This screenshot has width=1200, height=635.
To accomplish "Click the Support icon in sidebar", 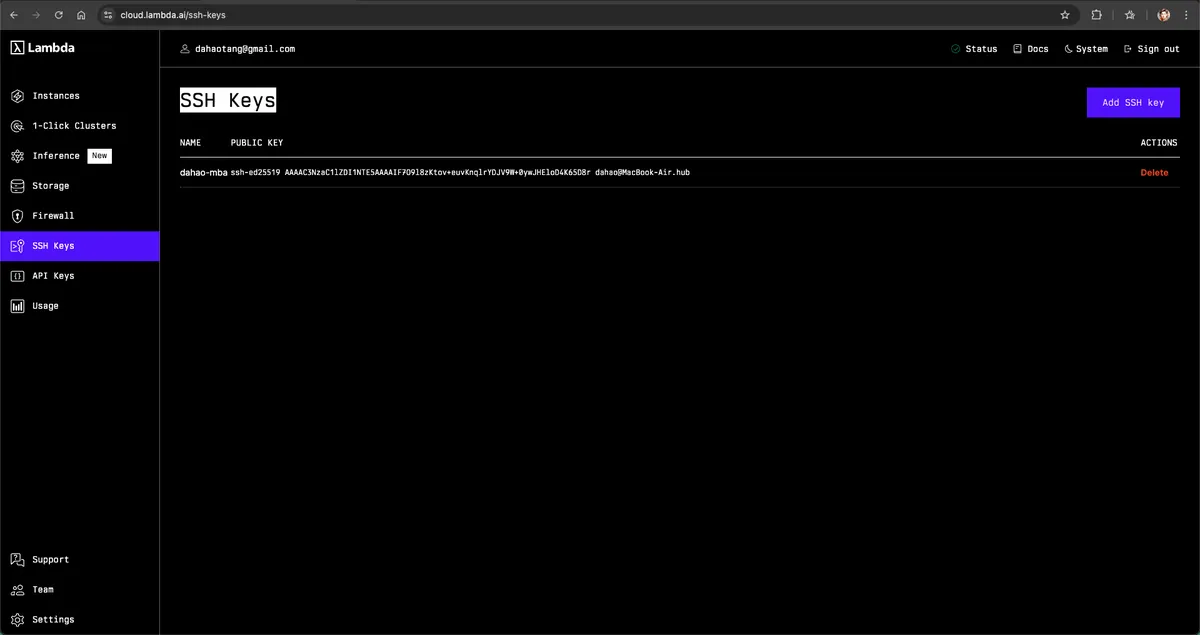I will click(x=17, y=560).
